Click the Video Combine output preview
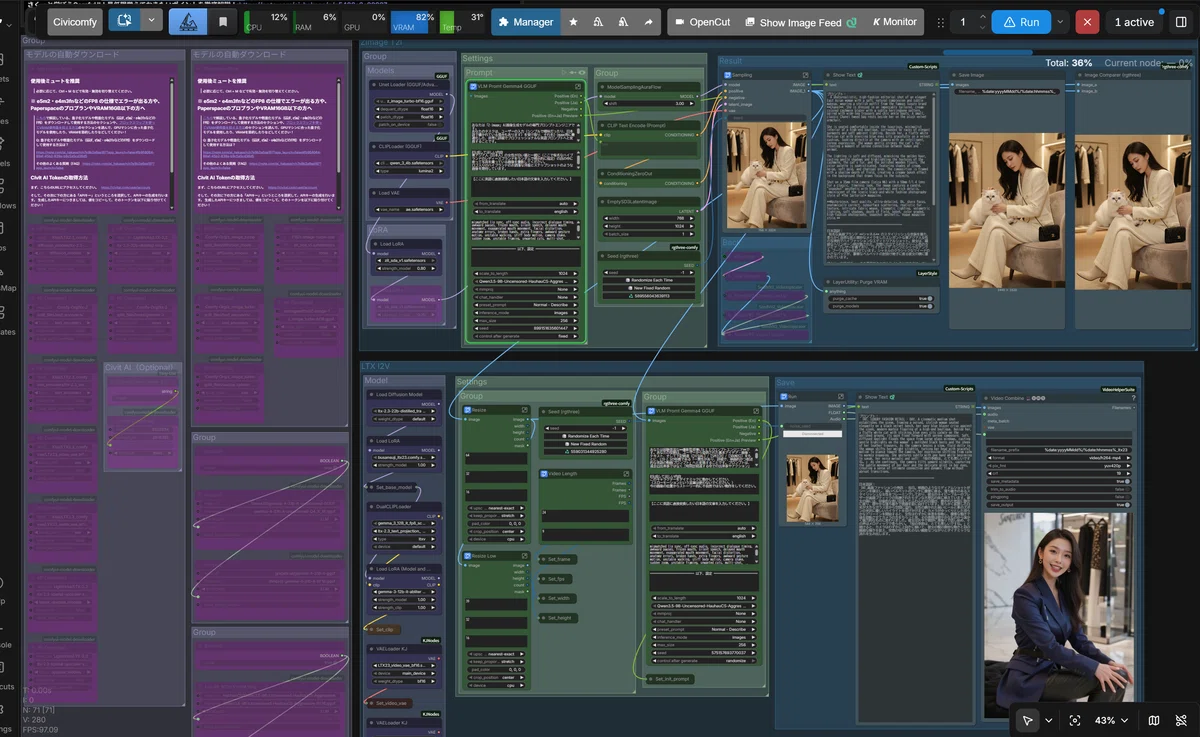 pyautogui.click(x=1060, y=615)
